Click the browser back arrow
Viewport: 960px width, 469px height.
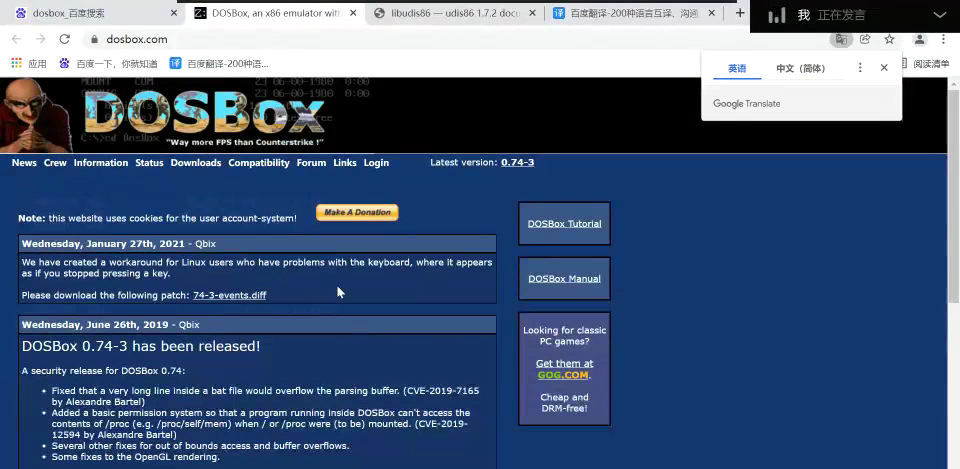pos(17,39)
